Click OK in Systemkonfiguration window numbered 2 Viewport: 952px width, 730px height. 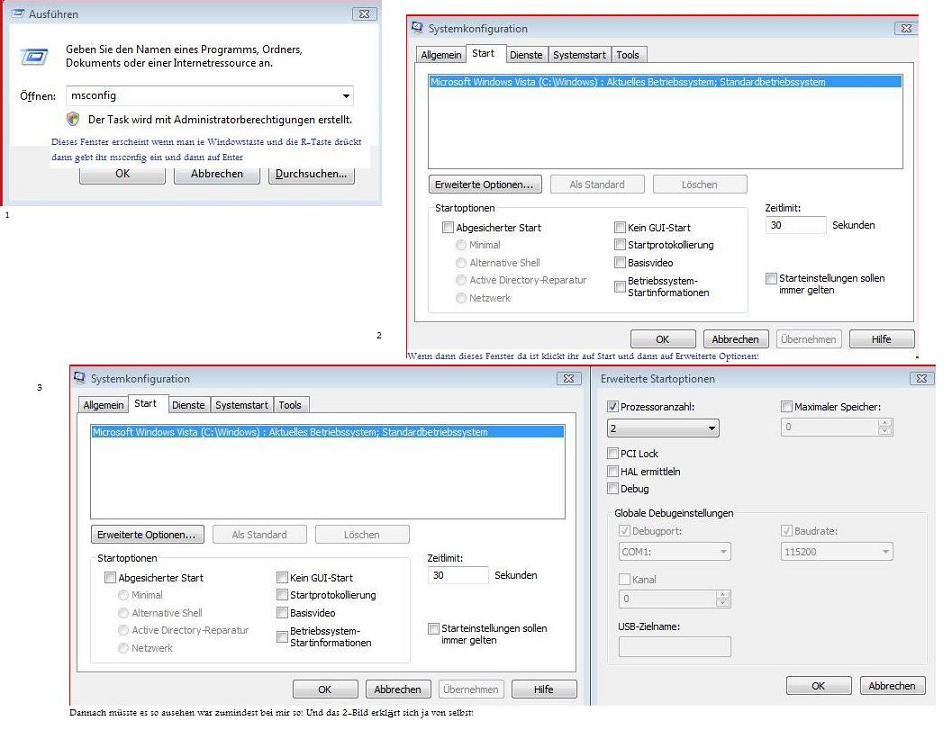[662, 339]
